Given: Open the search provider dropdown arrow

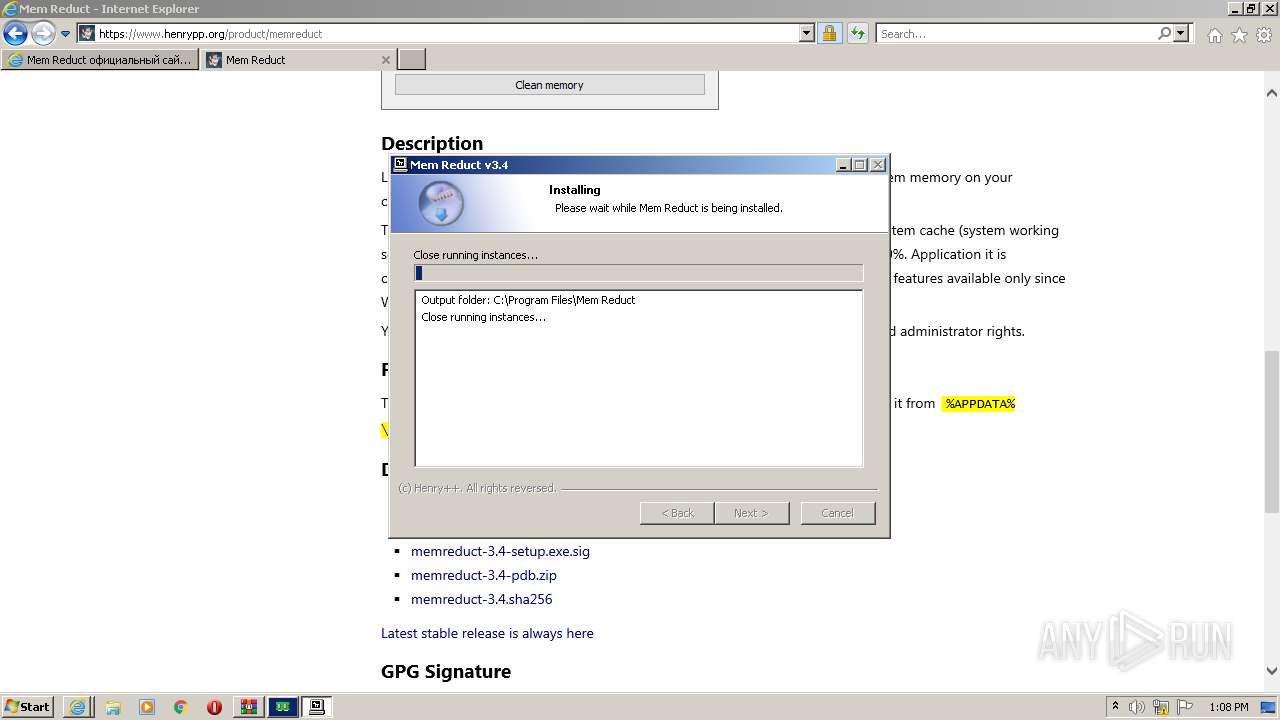Looking at the screenshot, I should (1181, 34).
